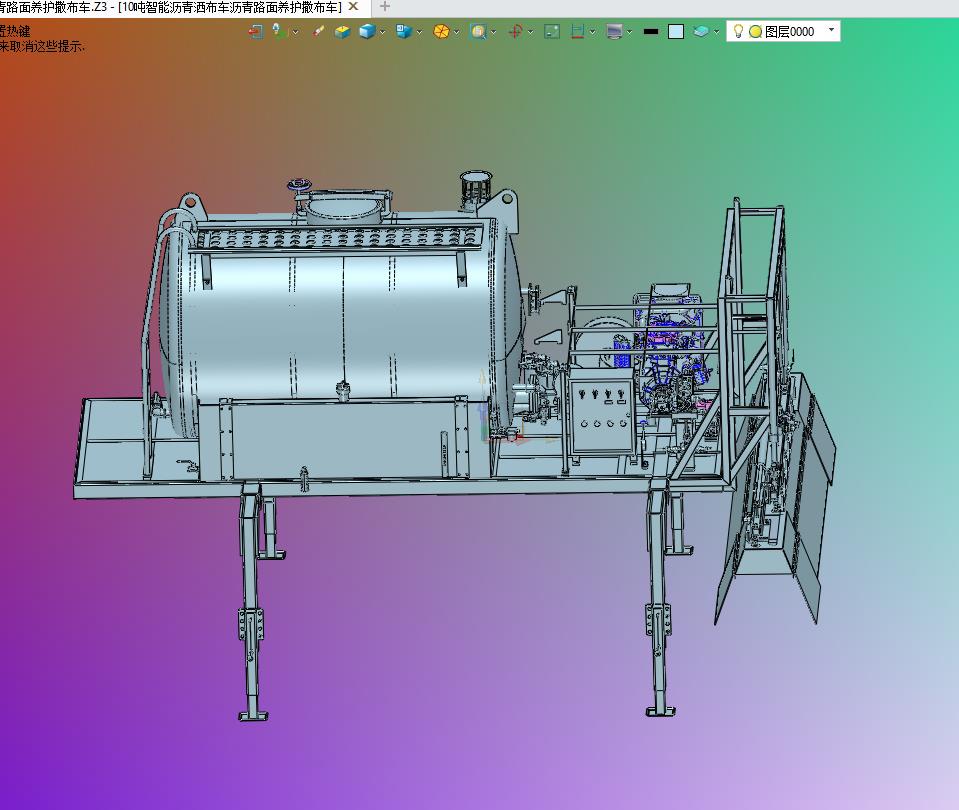Click the green square view icon
The height and width of the screenshot is (810, 959).
coord(552,31)
